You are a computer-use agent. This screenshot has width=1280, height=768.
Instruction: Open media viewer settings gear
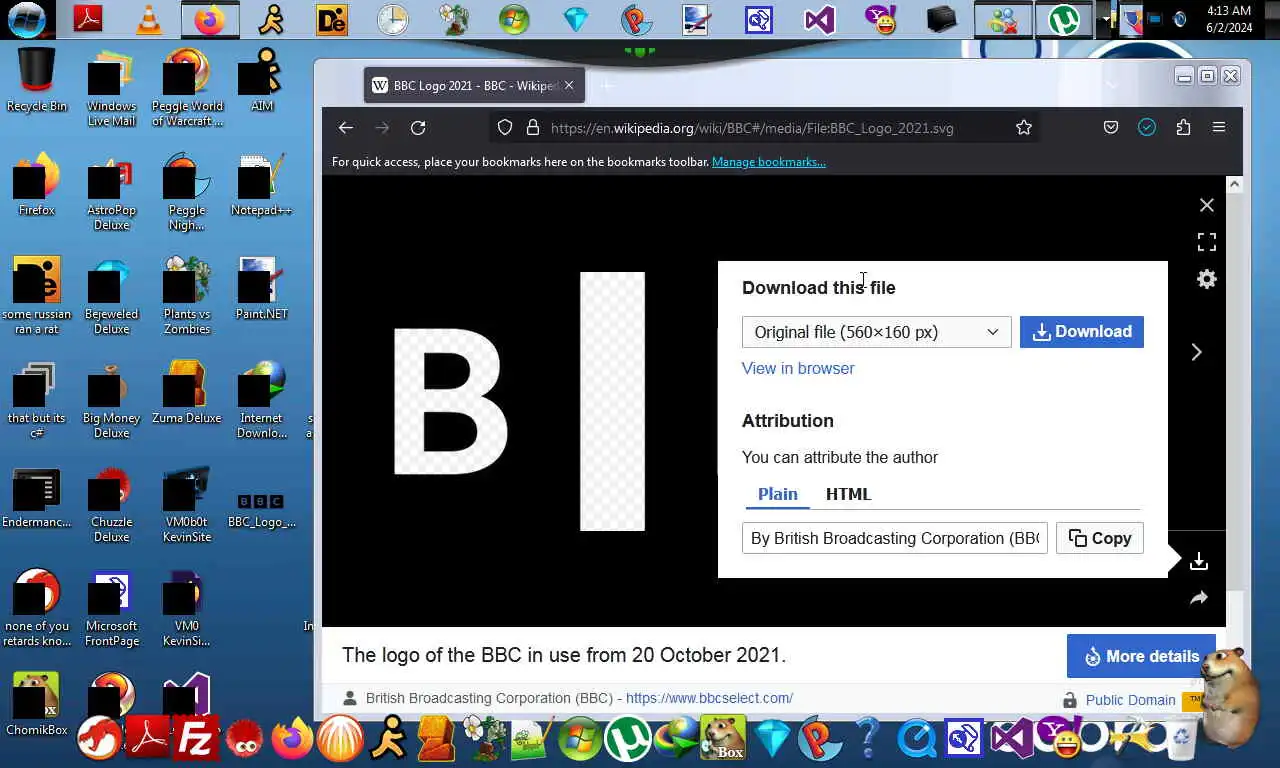(x=1207, y=280)
